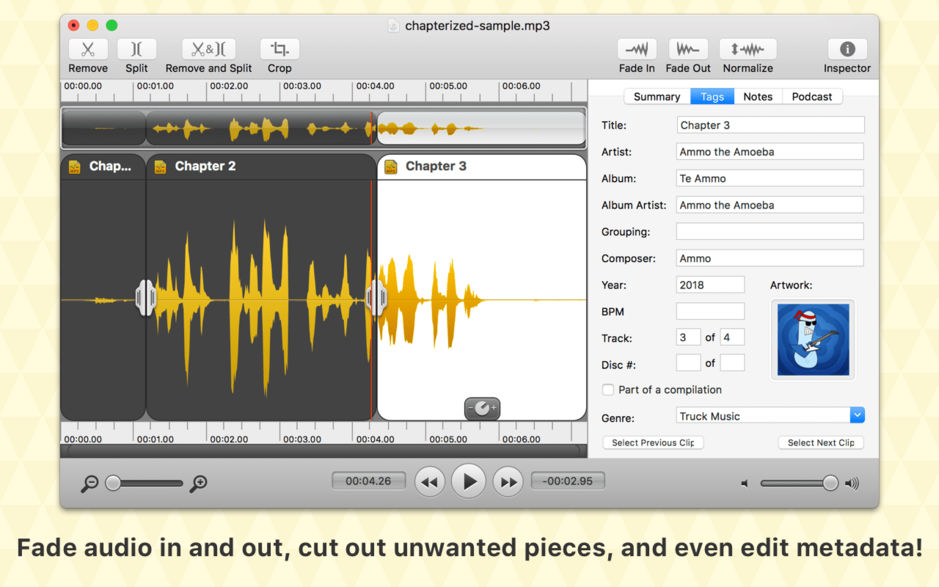
Task: Click the Remove scissors tool
Action: pos(88,49)
